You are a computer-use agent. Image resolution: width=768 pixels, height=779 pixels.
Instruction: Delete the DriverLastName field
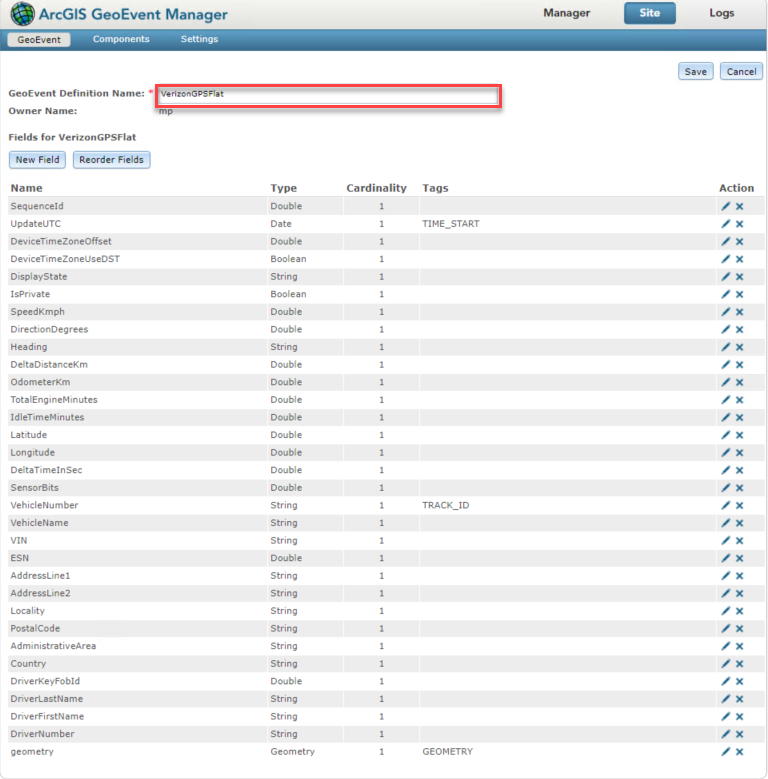[x=740, y=699]
